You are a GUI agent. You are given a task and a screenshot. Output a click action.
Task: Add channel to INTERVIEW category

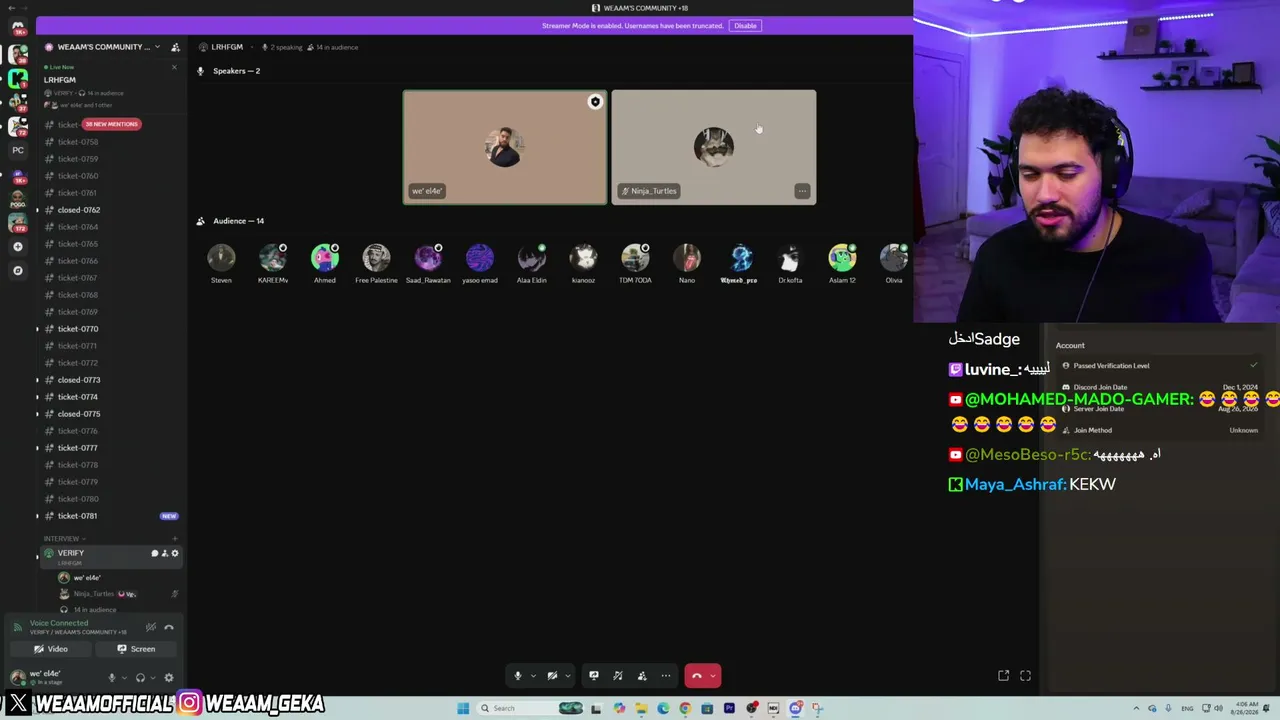tap(174, 539)
